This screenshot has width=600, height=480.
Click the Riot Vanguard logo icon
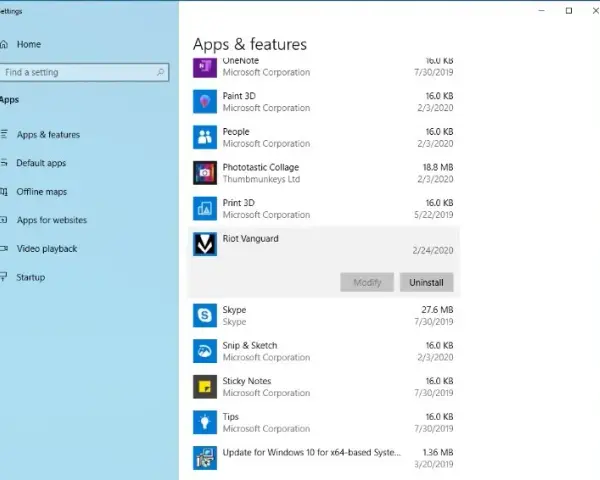(205, 244)
